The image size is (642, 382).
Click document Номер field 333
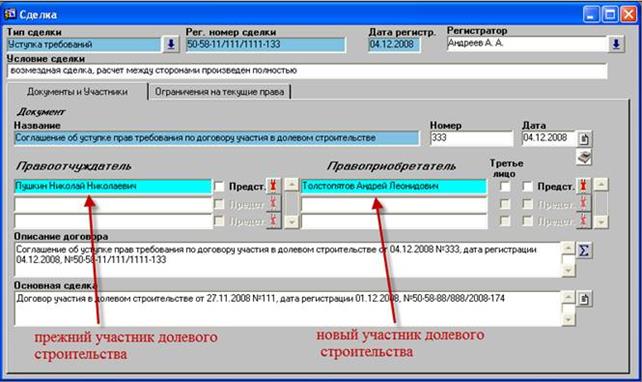471,138
